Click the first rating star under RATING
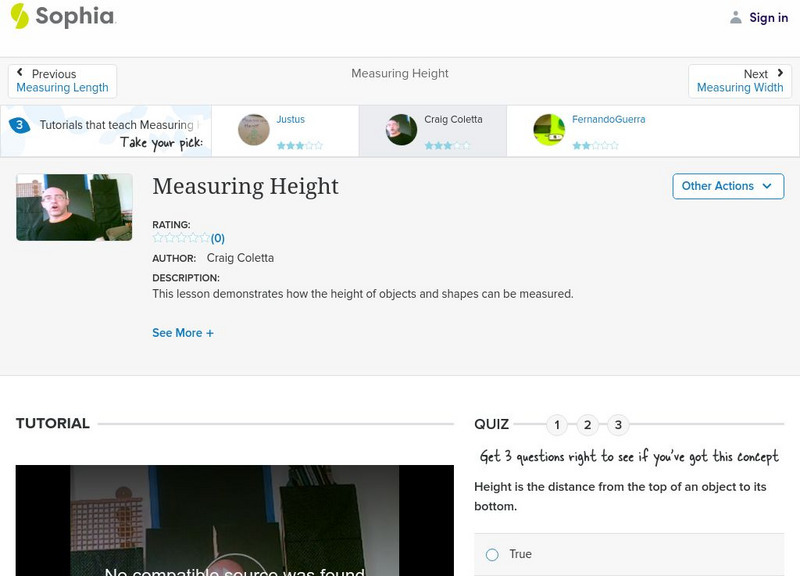The image size is (800, 576). pyautogui.click(x=156, y=238)
